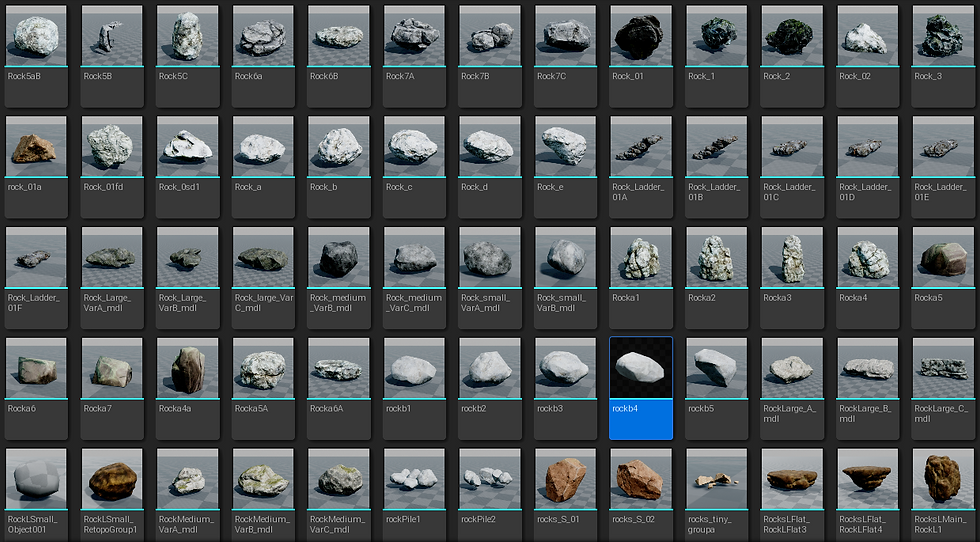
Task: Select the Rock_c asset tile
Action: coord(414,167)
